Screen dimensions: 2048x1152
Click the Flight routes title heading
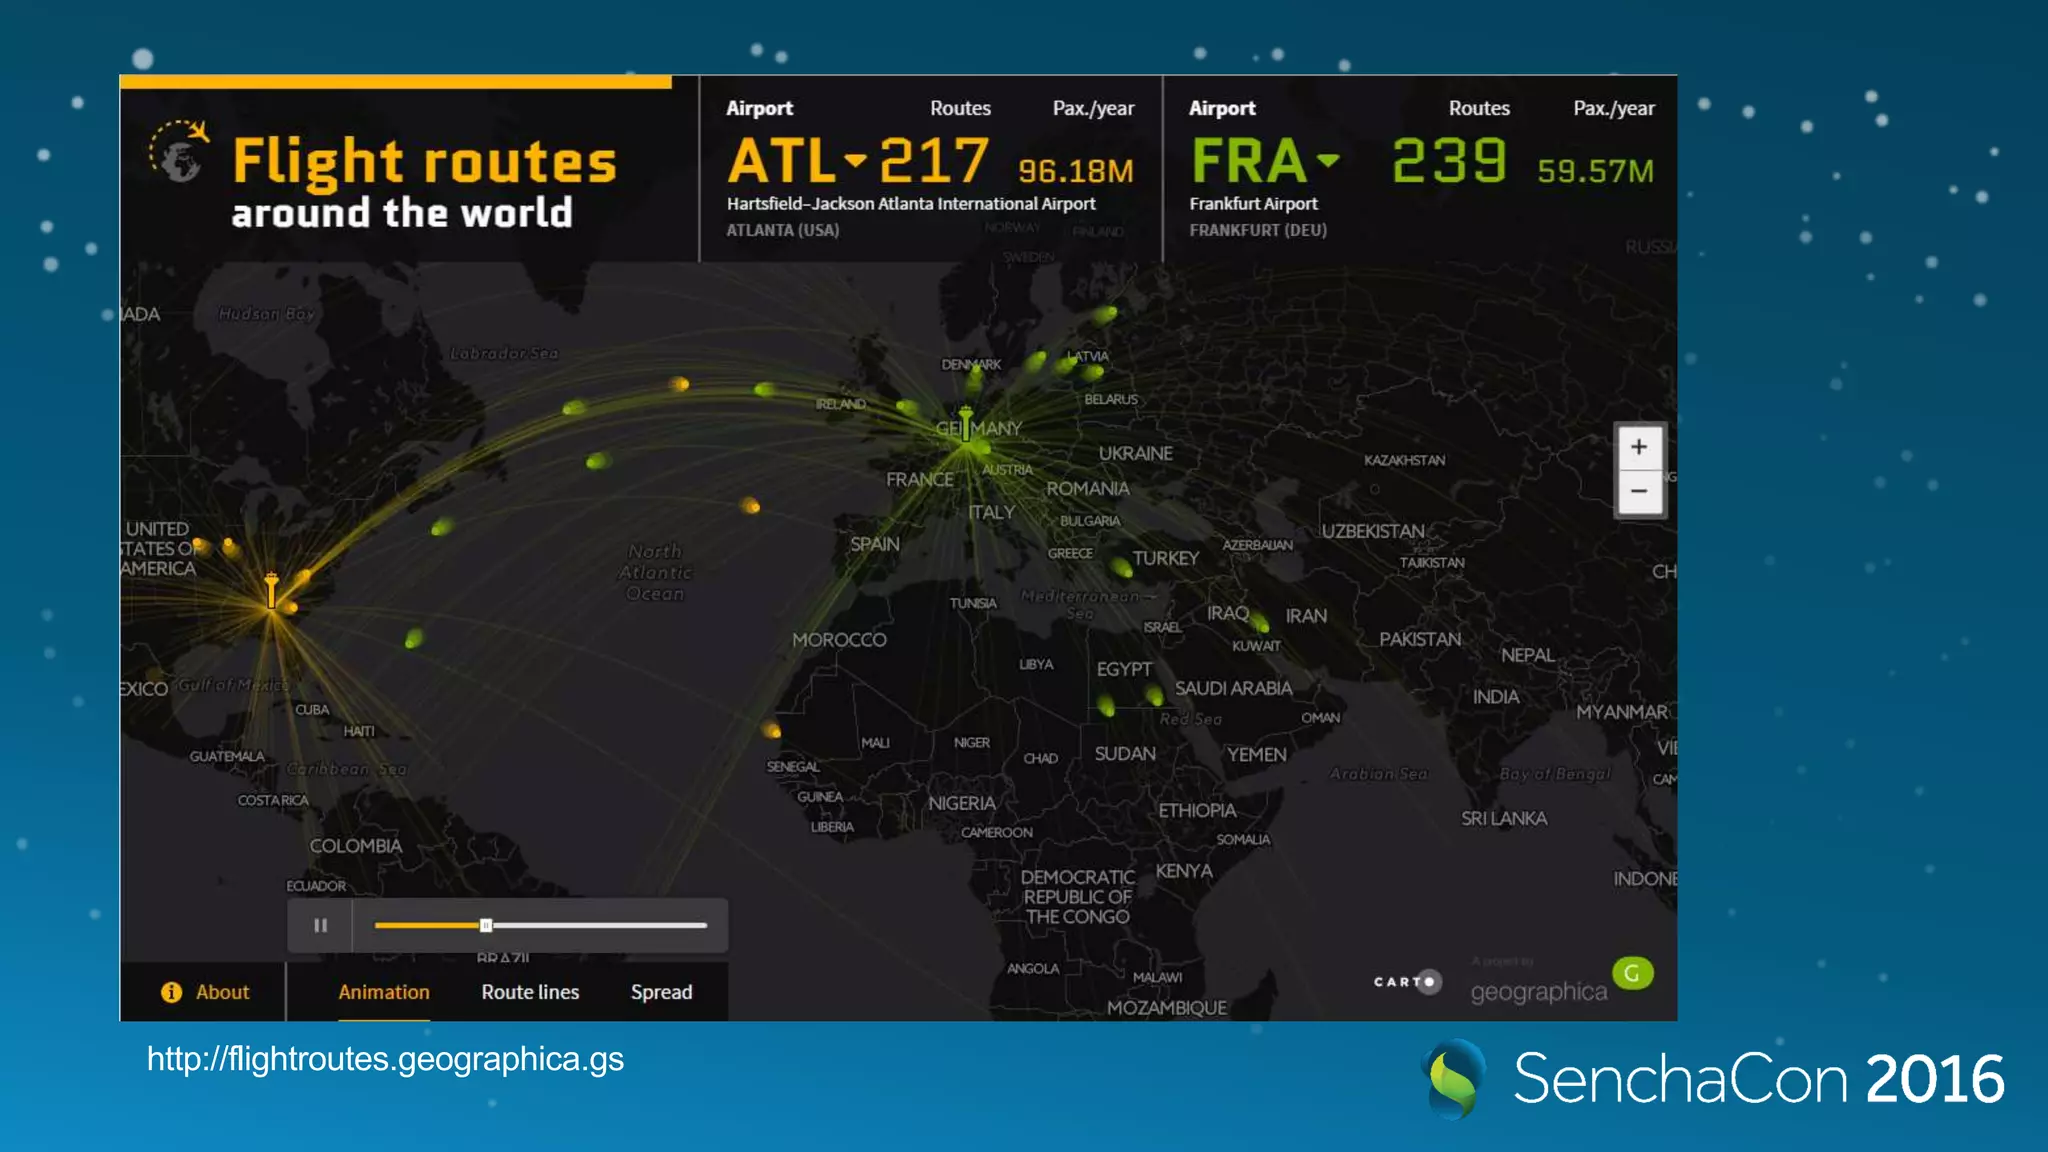(x=424, y=163)
